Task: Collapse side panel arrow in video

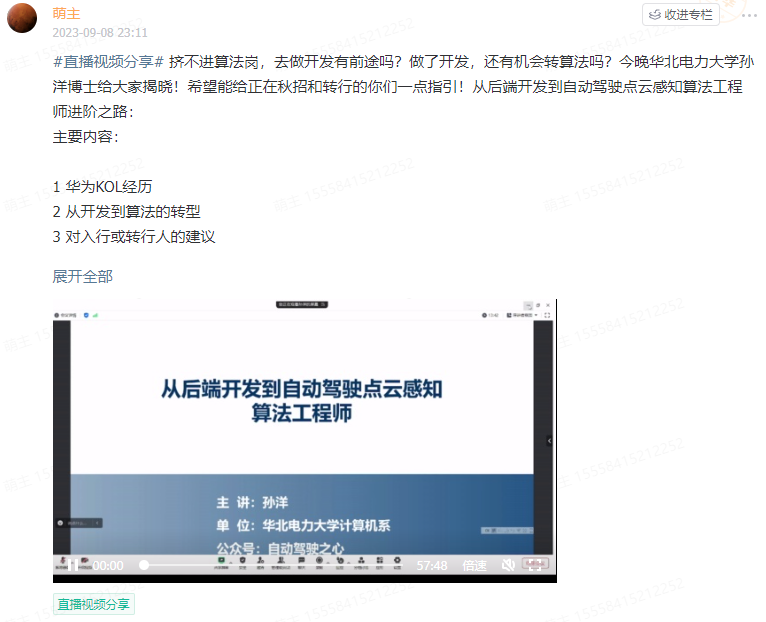Action: [549, 441]
